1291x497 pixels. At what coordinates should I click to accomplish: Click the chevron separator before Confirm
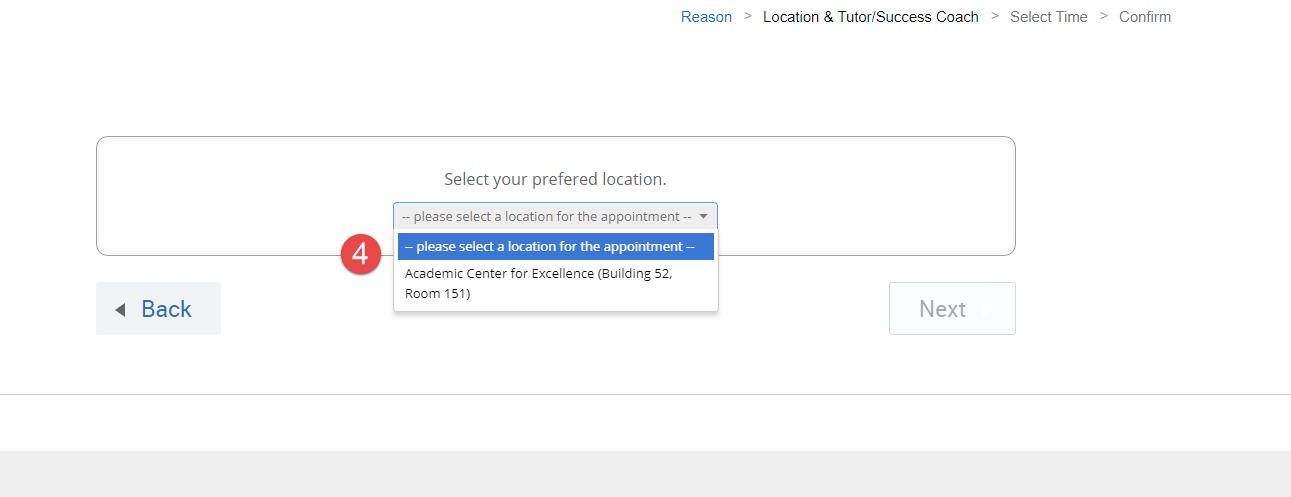click(1104, 16)
